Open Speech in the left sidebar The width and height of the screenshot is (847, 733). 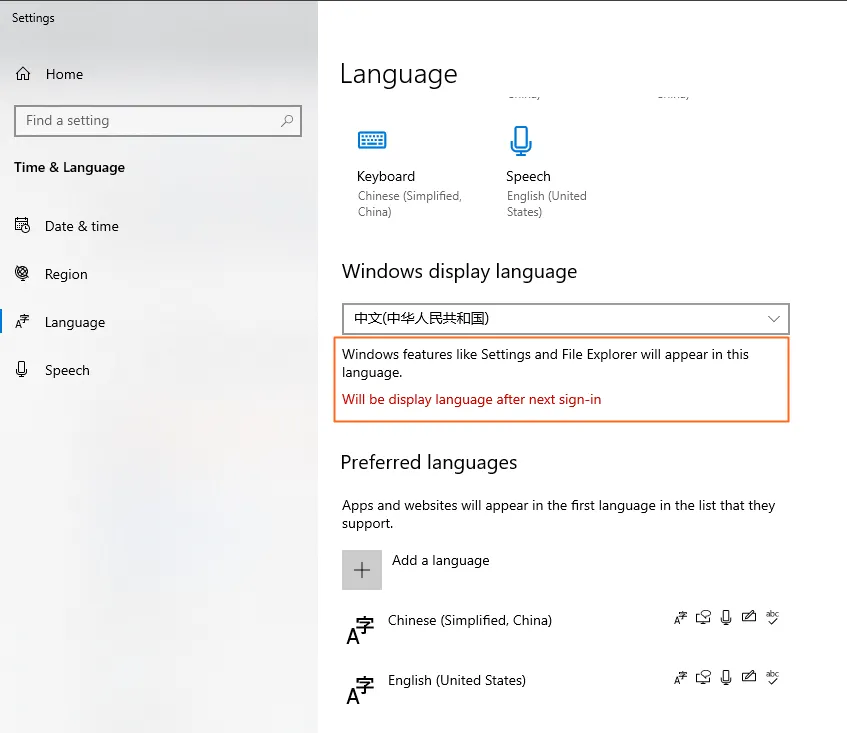pyautogui.click(x=67, y=370)
